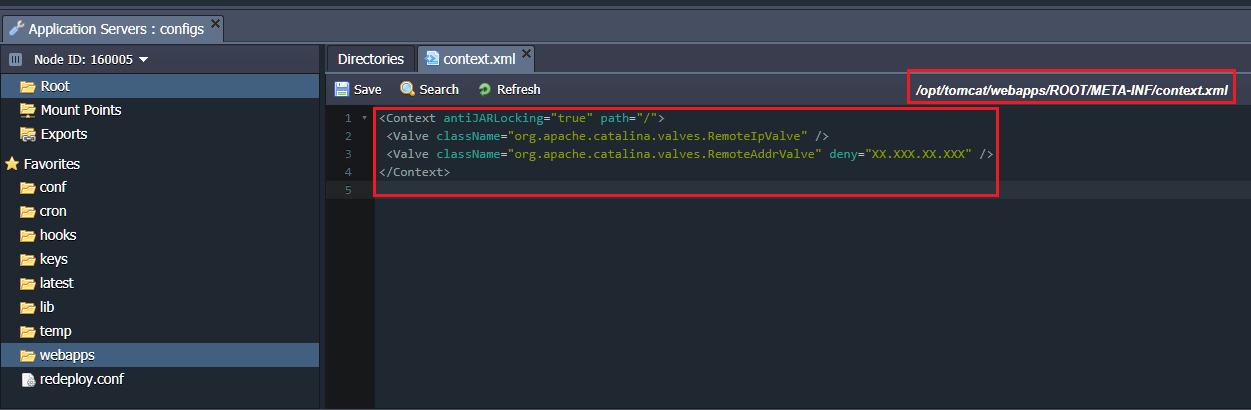Open the hooks favorites folder
Image resolution: width=1251 pixels, height=410 pixels.
pyautogui.click(x=58, y=235)
